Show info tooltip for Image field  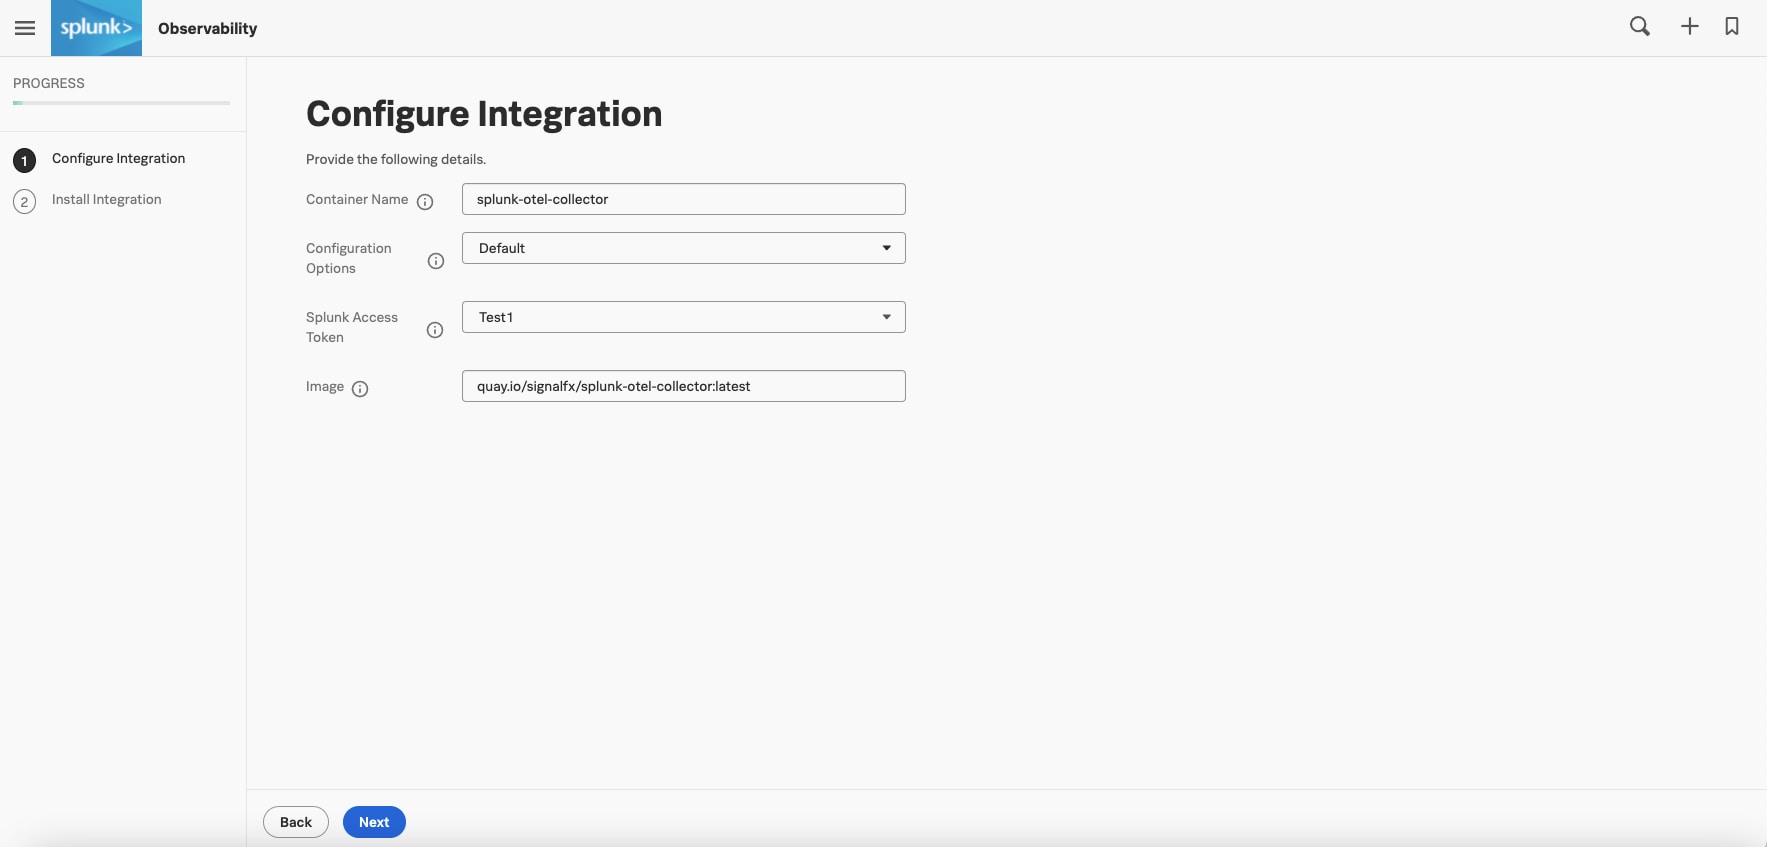360,389
